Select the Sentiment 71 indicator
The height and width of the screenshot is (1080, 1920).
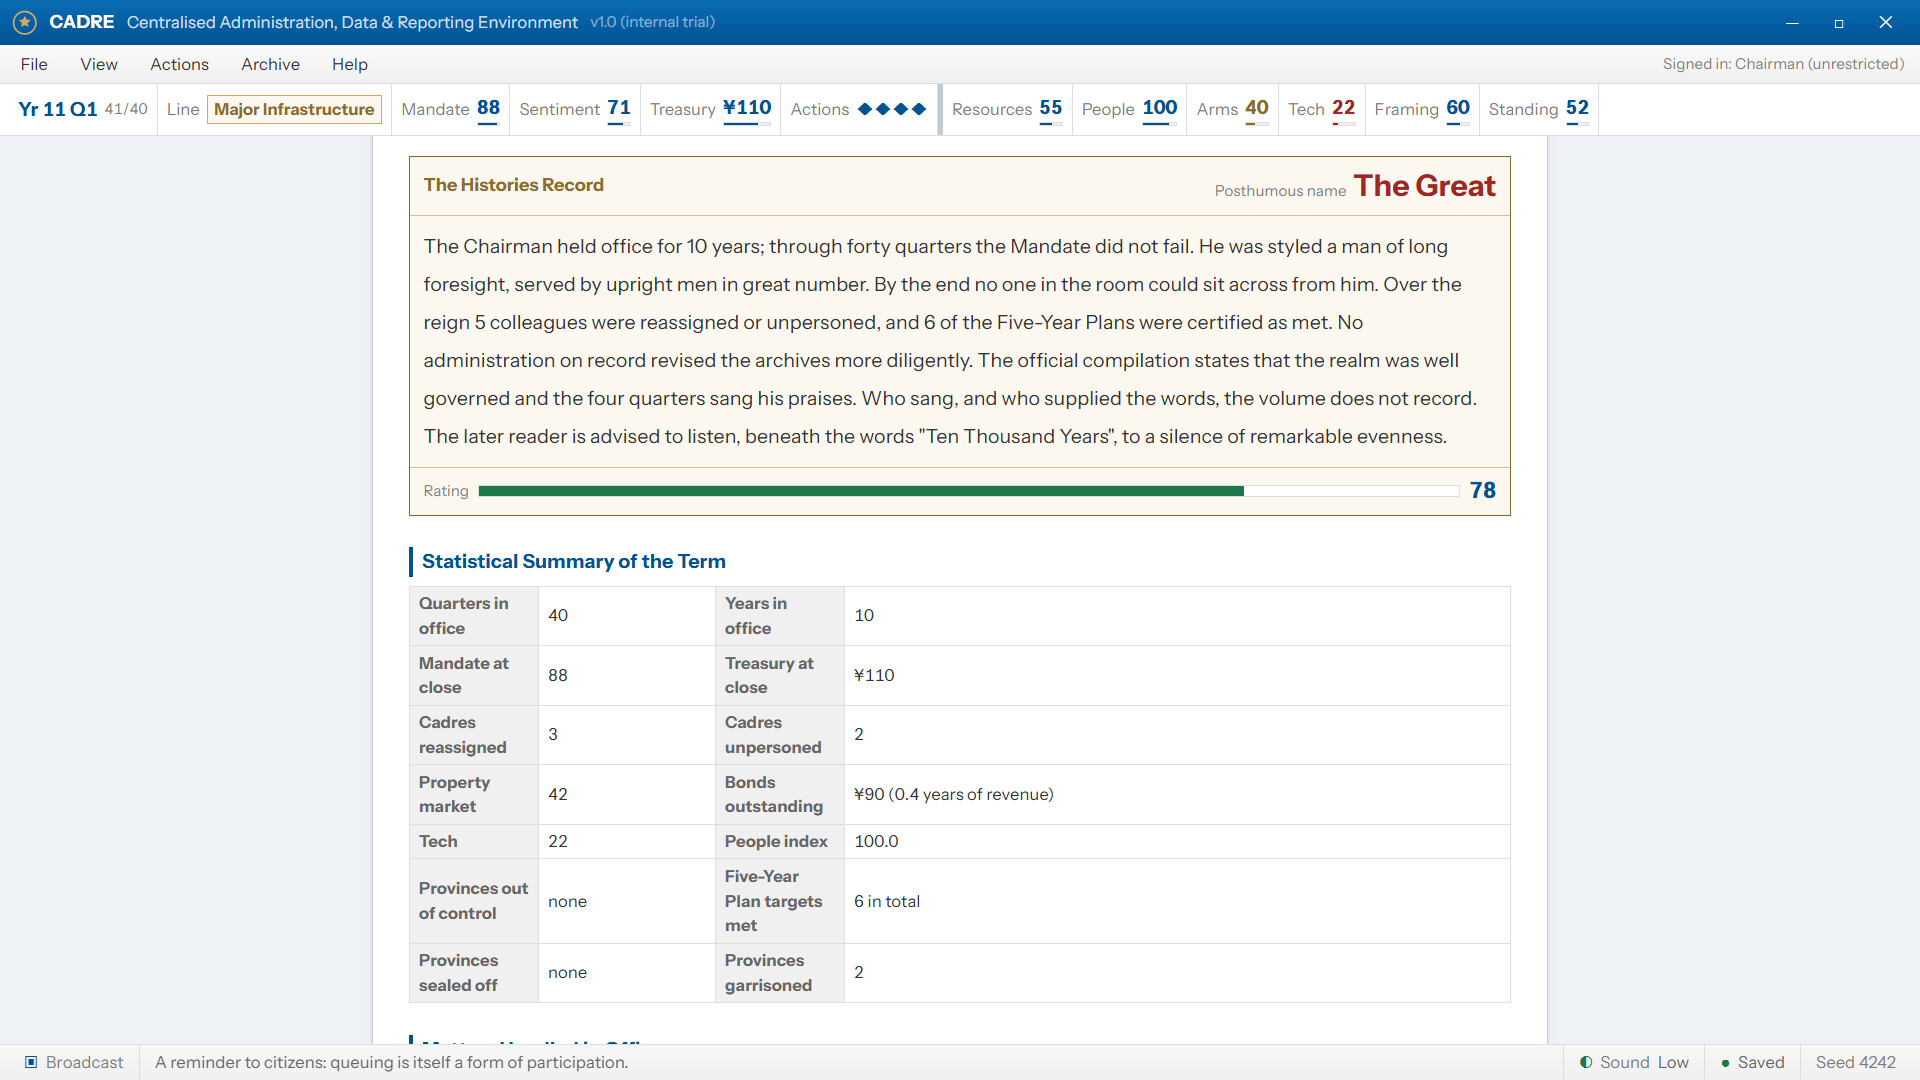[575, 109]
